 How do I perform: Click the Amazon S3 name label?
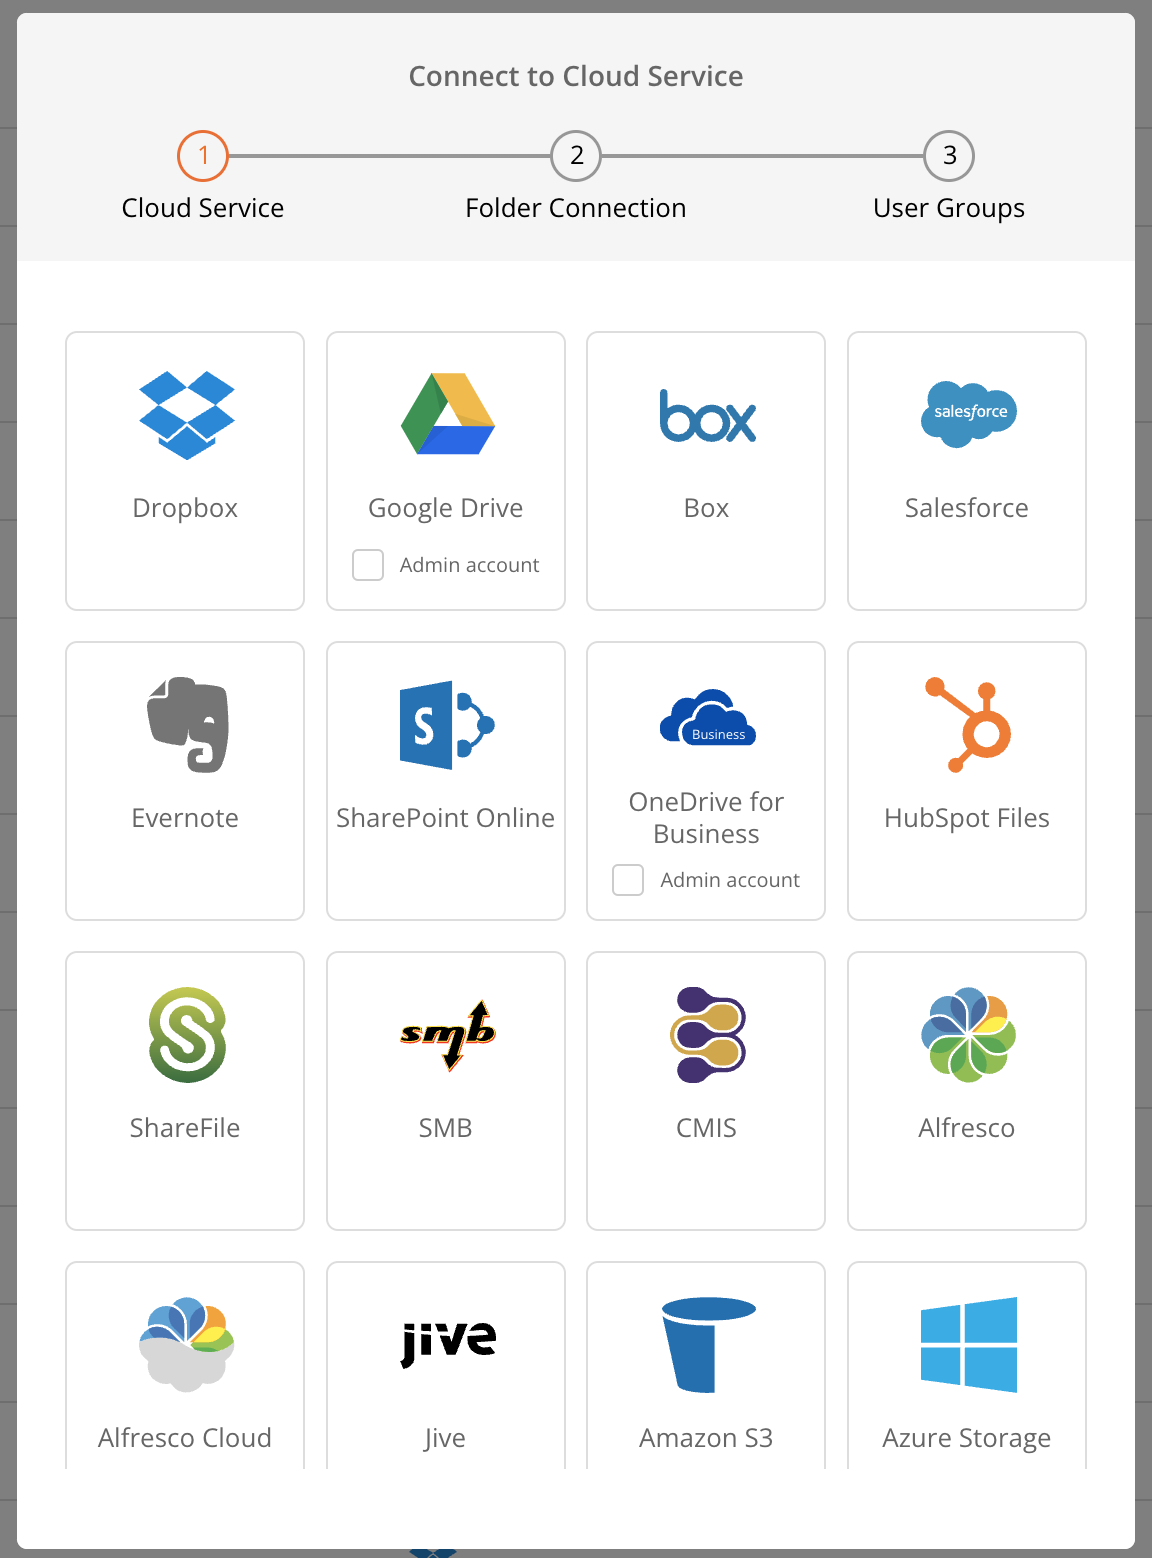[706, 1438]
